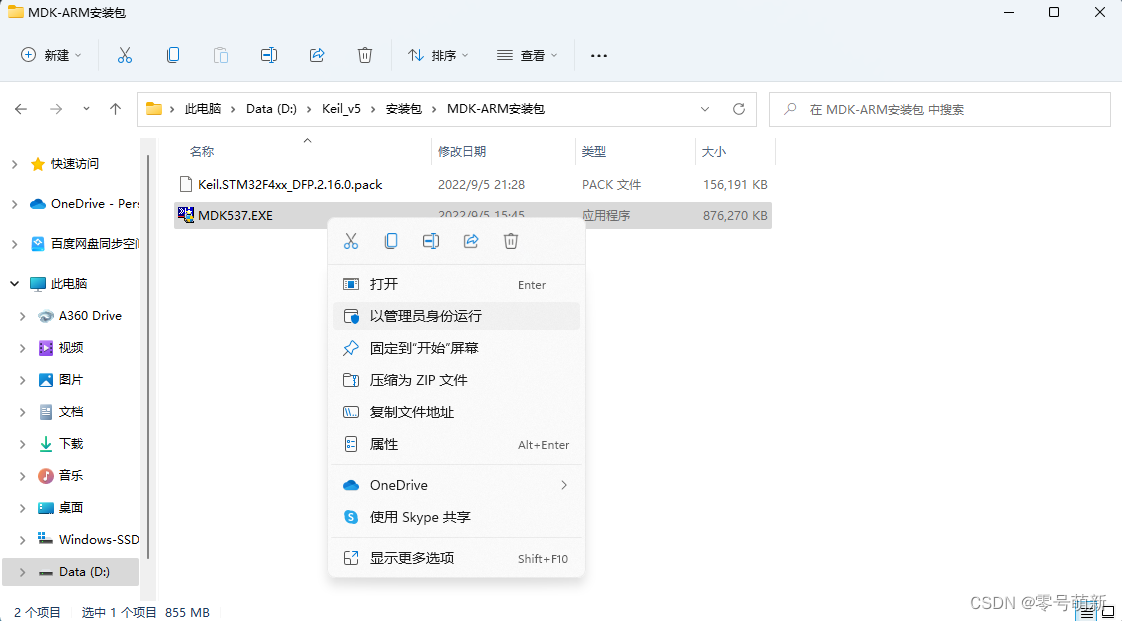Image resolution: width=1122 pixels, height=621 pixels.
Task: Choose 以管理员身份运行 in the context menu
Action: [457, 316]
